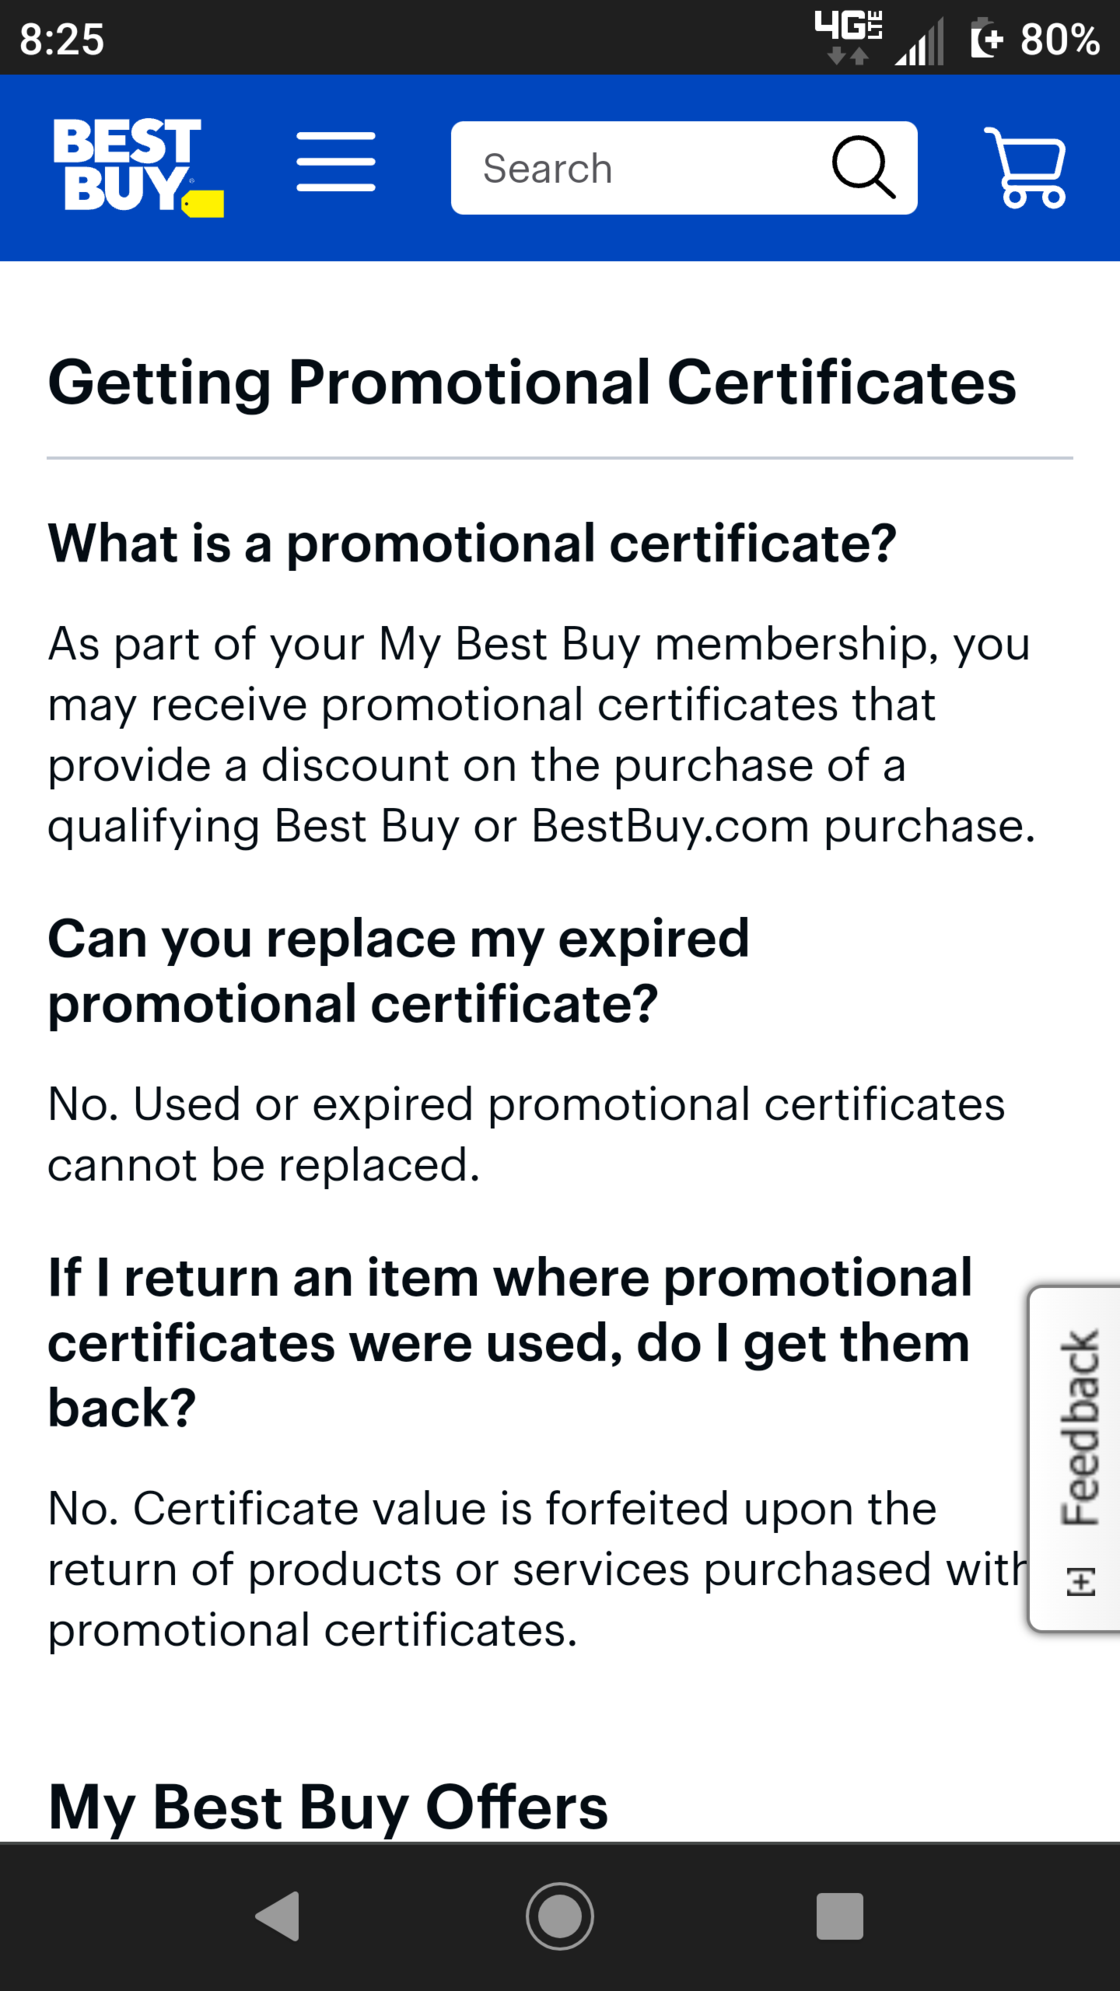
Task: Tap the status bar clock
Action: 62,40
